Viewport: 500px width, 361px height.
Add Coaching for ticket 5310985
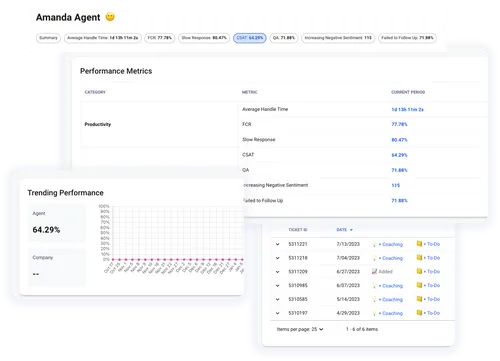pyautogui.click(x=391, y=286)
